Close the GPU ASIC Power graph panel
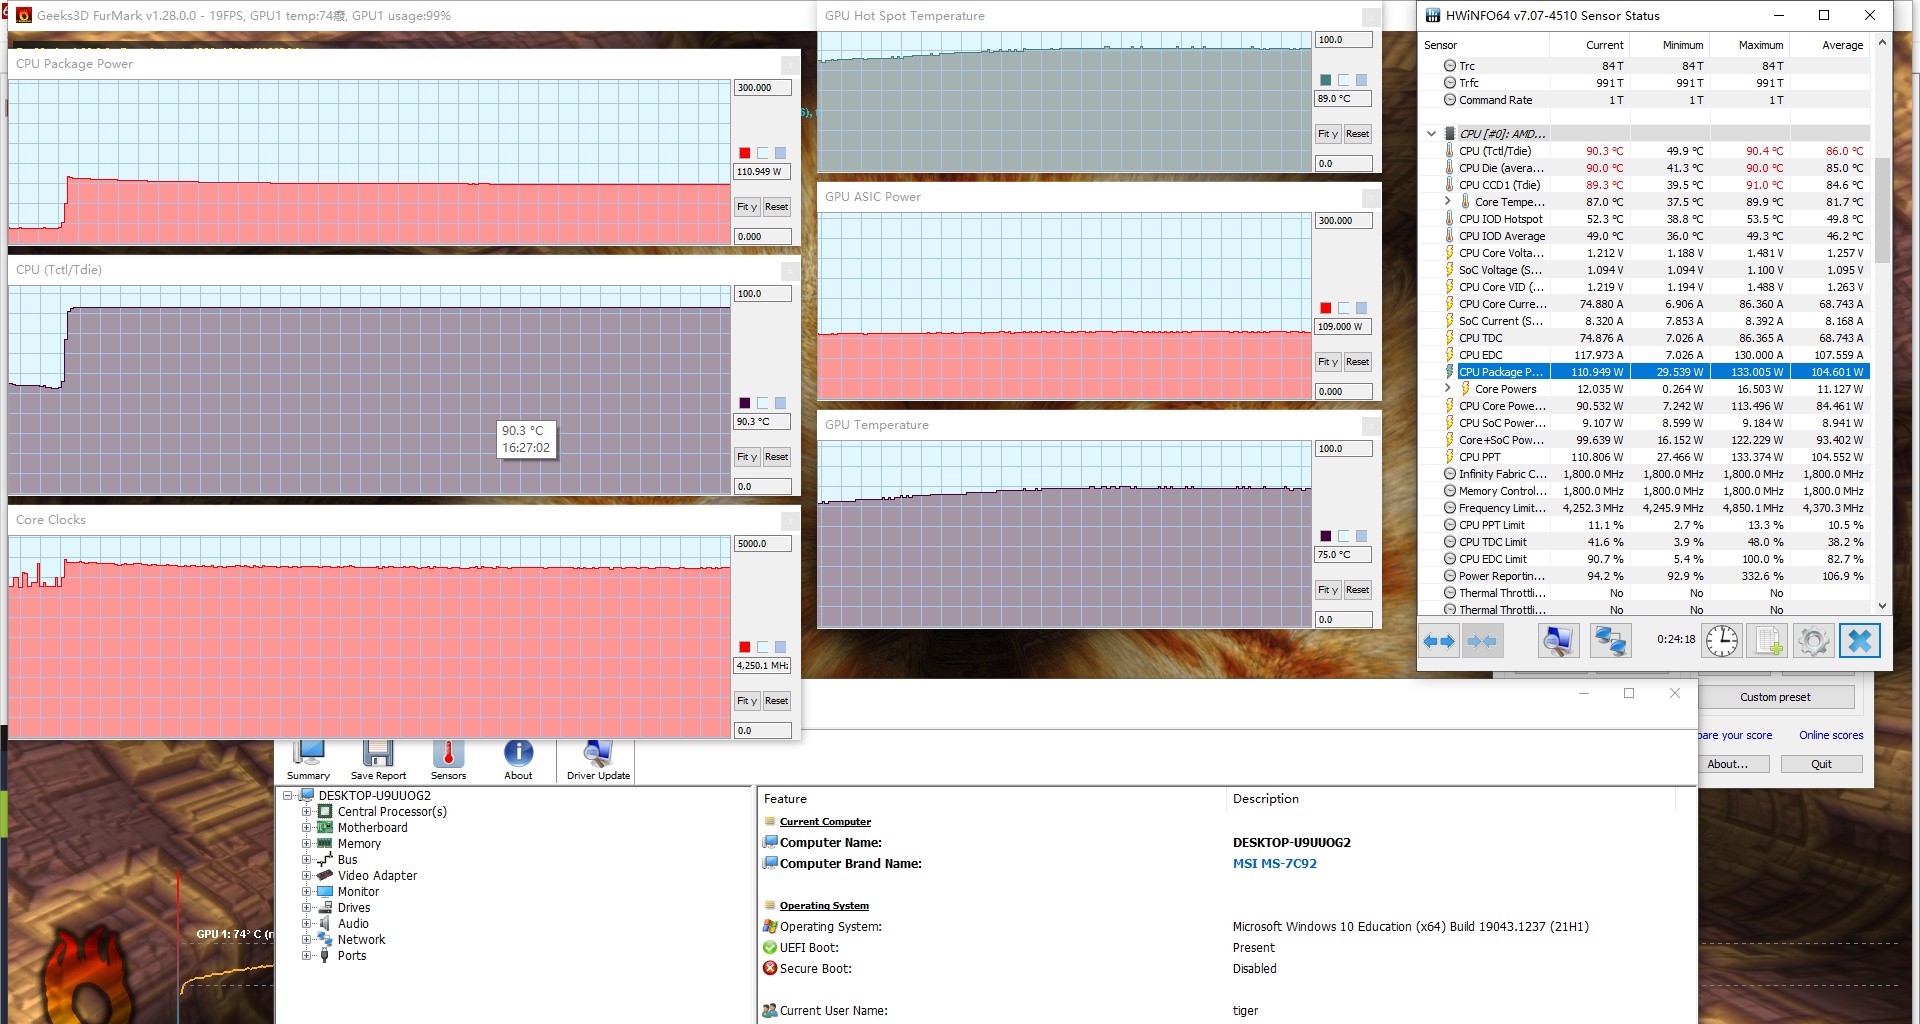Viewport: 1920px width, 1024px height. pyautogui.click(x=1371, y=198)
